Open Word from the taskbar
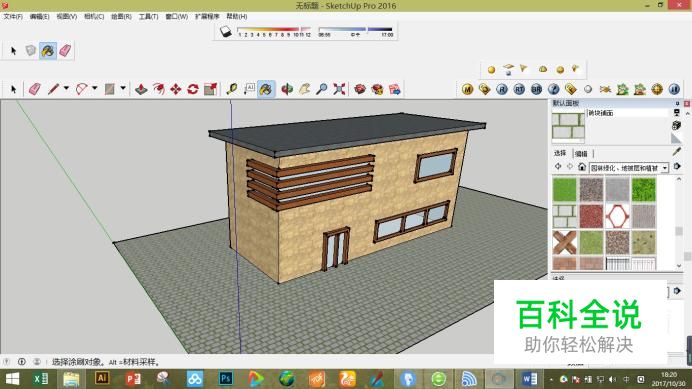This screenshot has height=389, width=692. point(530,379)
